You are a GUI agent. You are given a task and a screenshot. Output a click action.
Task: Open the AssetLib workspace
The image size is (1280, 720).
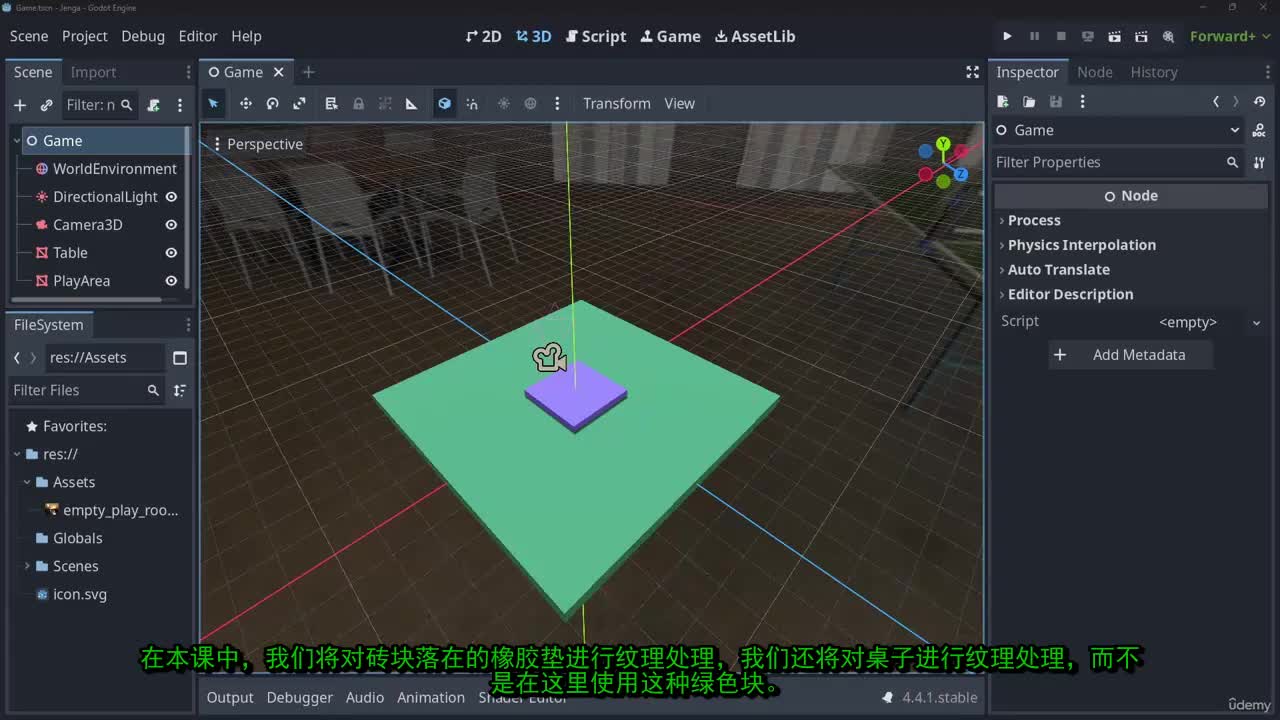[755, 36]
